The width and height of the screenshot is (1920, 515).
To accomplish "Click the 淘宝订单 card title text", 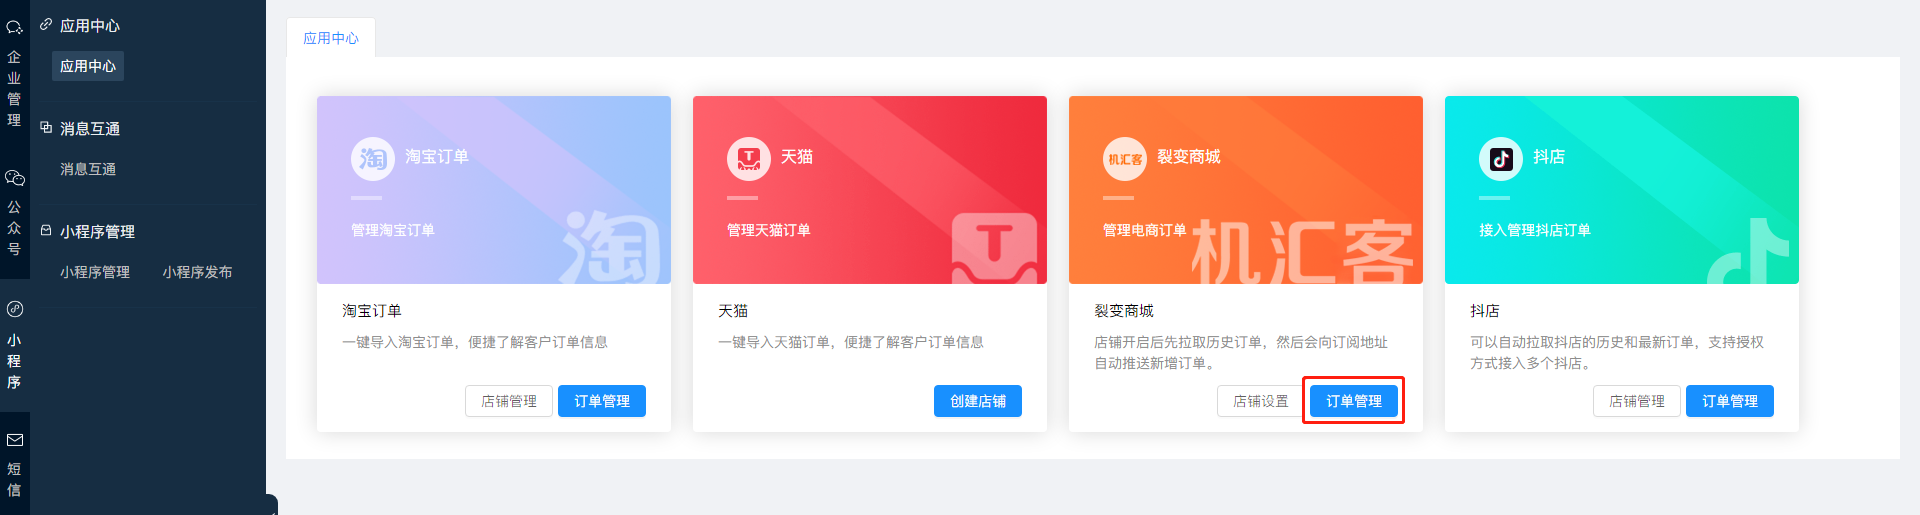I will click(x=372, y=311).
